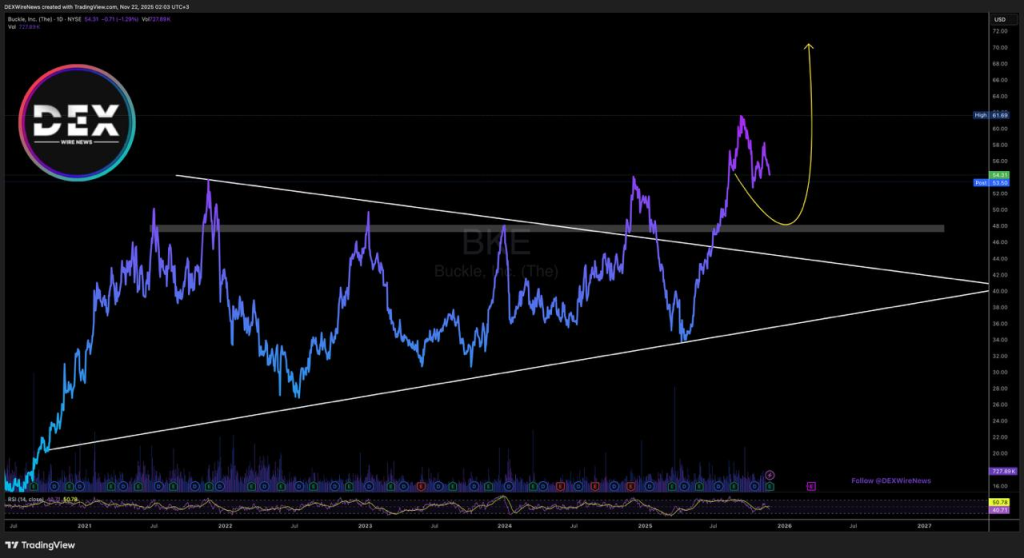Click the 30.00 price axis label
The height and width of the screenshot is (558, 1024).
pyautogui.click(x=1000, y=372)
